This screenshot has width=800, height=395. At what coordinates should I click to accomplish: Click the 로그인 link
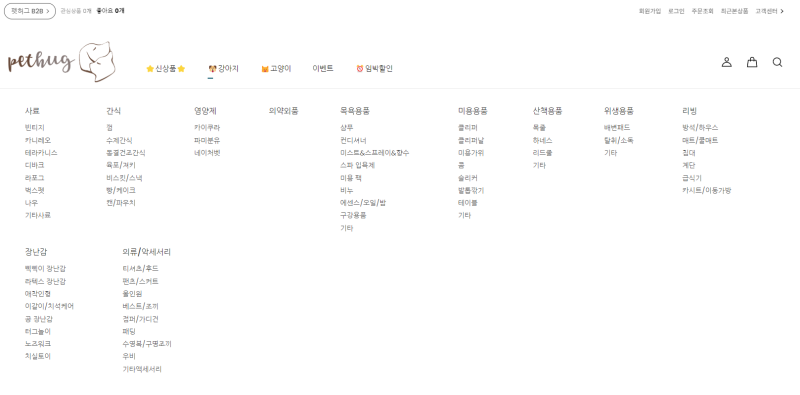click(x=677, y=11)
